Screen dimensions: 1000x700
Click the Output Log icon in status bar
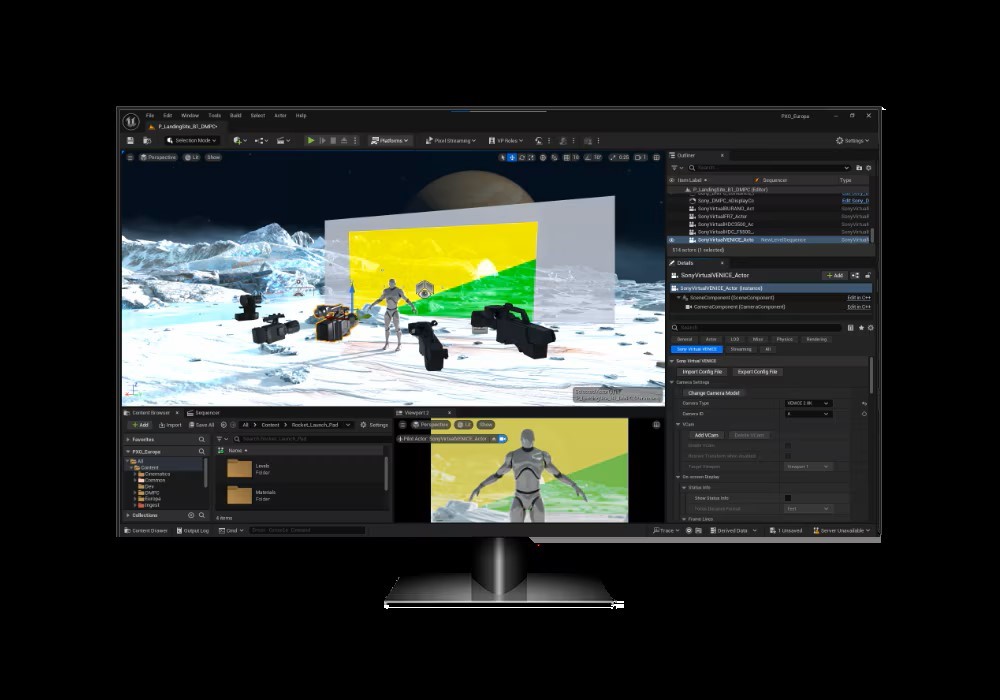pyautogui.click(x=195, y=531)
